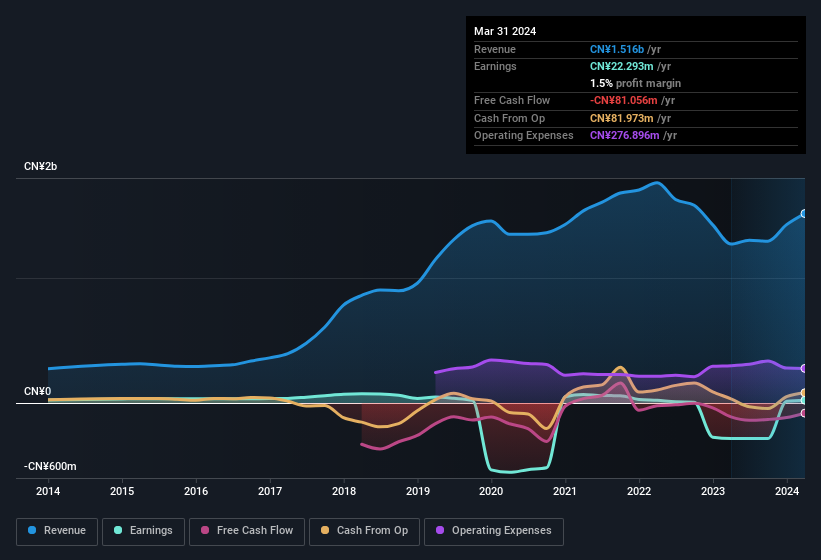Click the Earnings teal end-point marker

(804, 400)
